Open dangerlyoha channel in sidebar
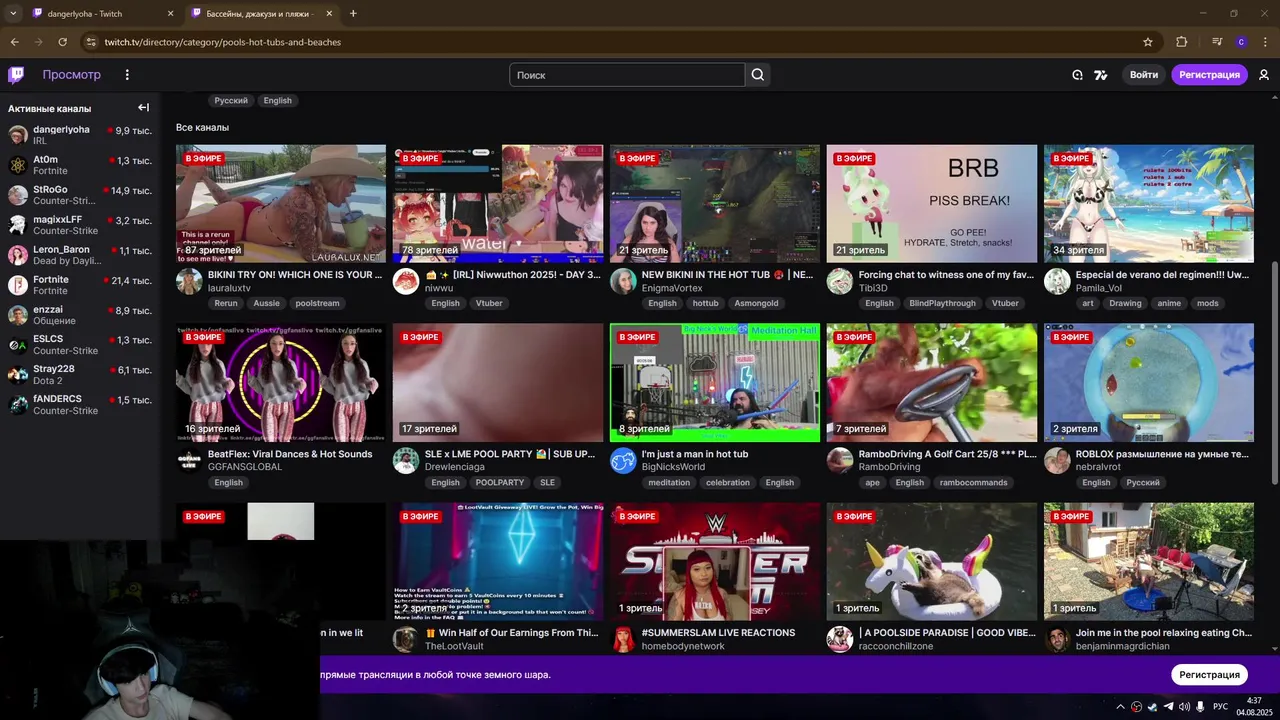The width and height of the screenshot is (1280, 720). click(79, 134)
